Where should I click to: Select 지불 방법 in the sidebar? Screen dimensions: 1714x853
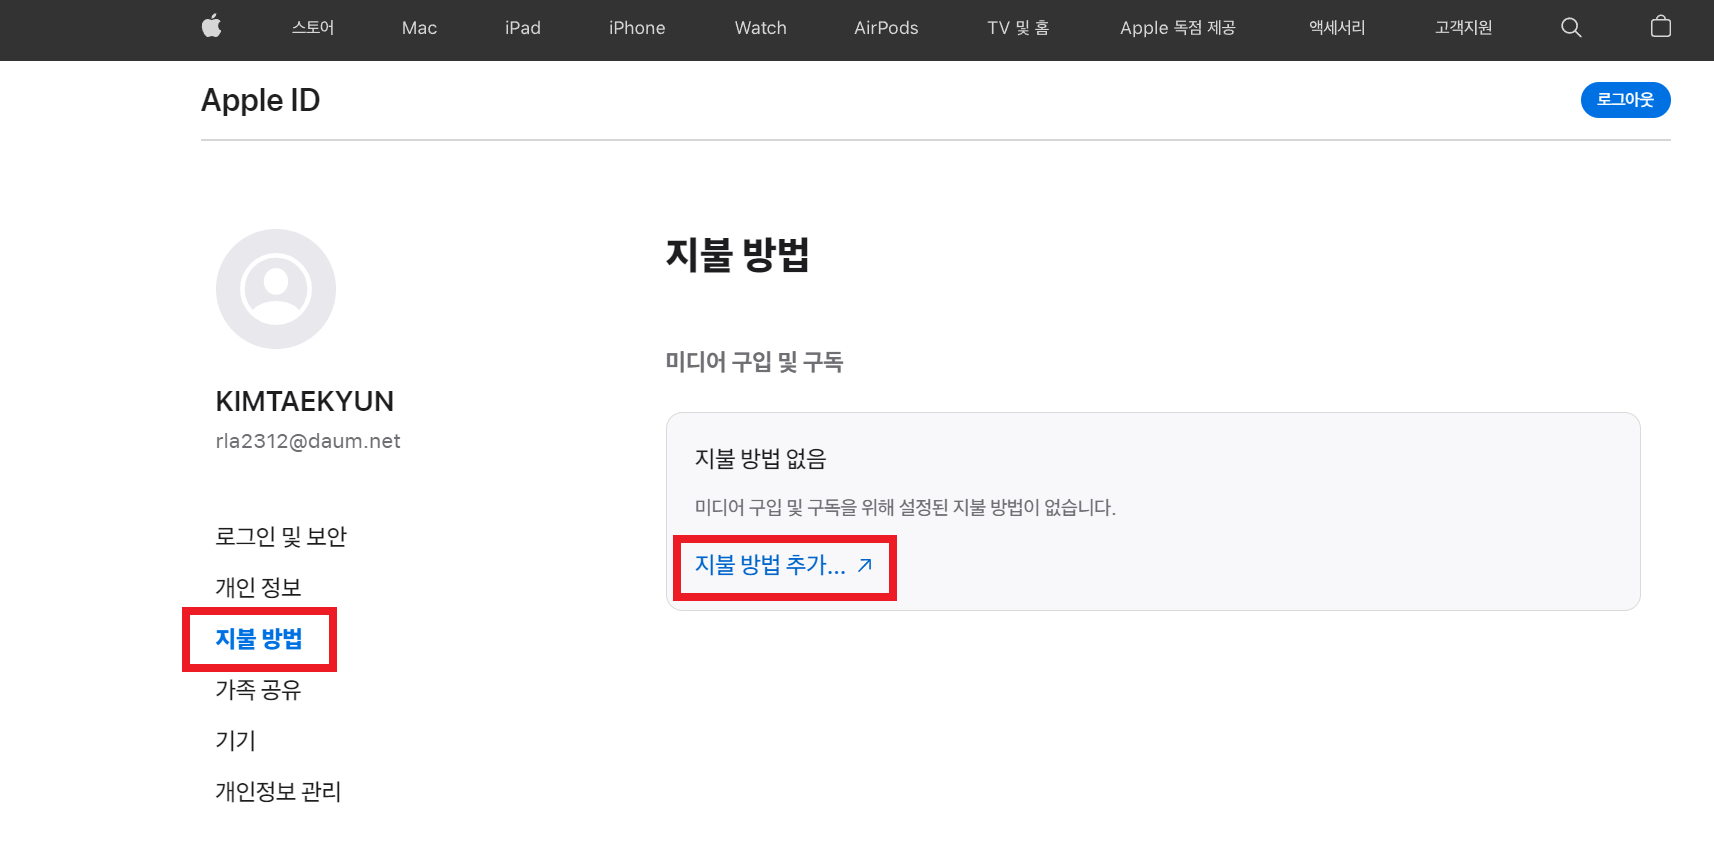259,639
